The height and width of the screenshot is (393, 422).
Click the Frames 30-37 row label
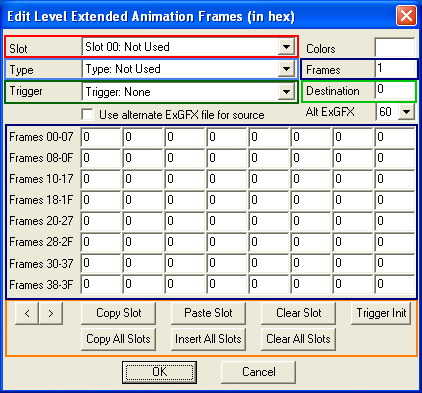pos(41,264)
